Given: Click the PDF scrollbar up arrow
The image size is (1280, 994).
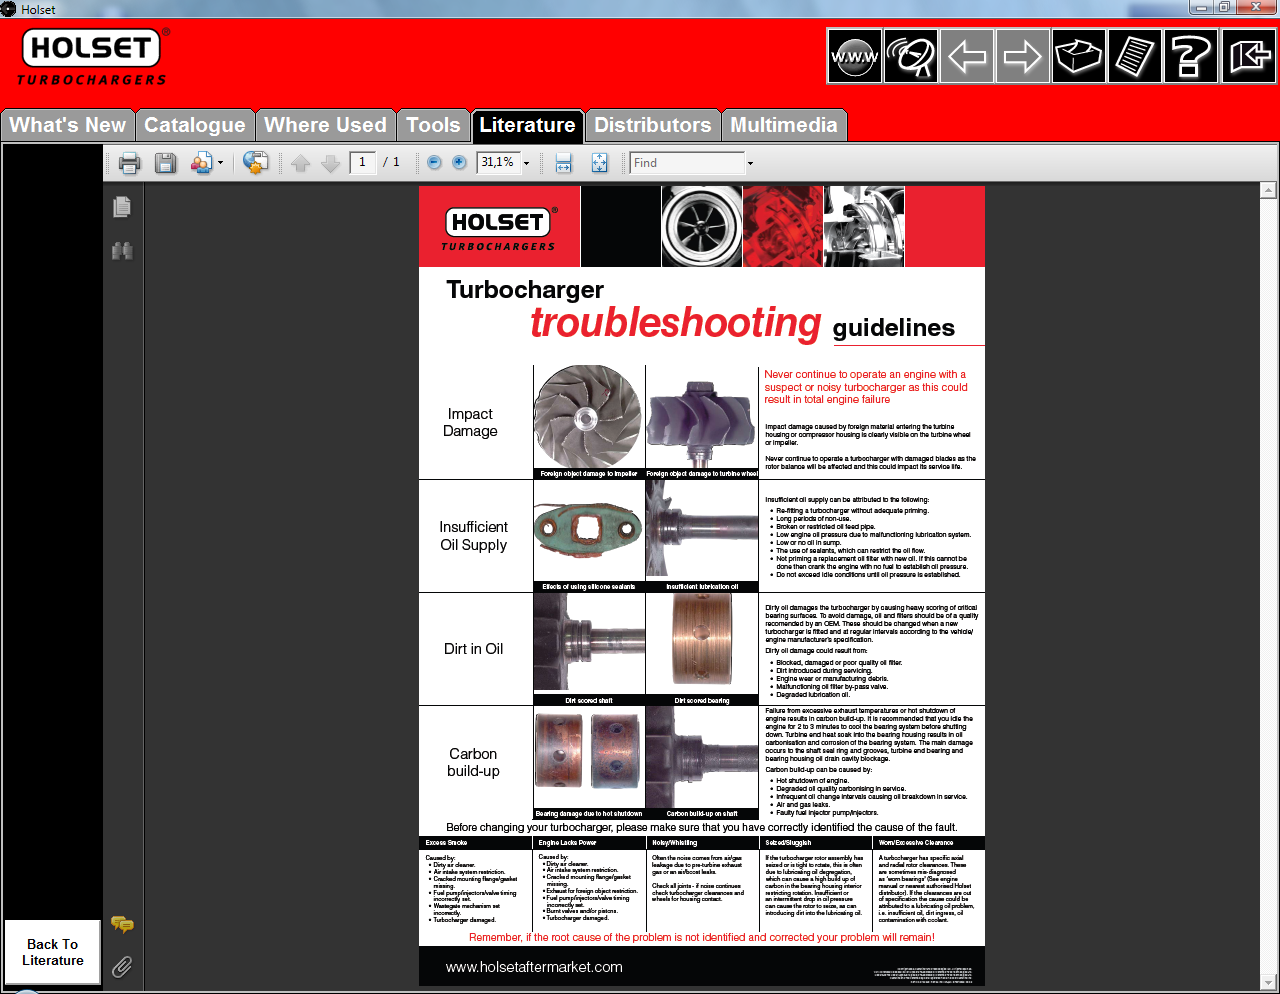Looking at the screenshot, I should 1268,190.
